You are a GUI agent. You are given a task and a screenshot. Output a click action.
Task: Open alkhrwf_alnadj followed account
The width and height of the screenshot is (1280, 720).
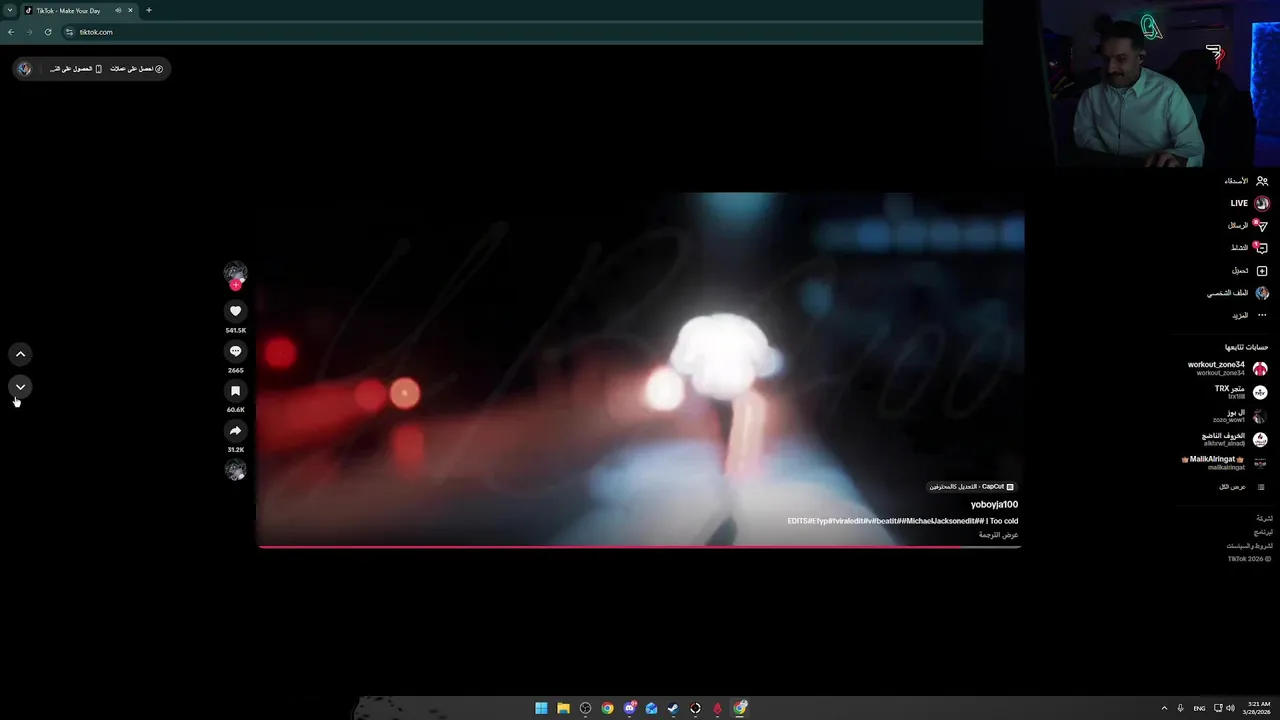1234,439
